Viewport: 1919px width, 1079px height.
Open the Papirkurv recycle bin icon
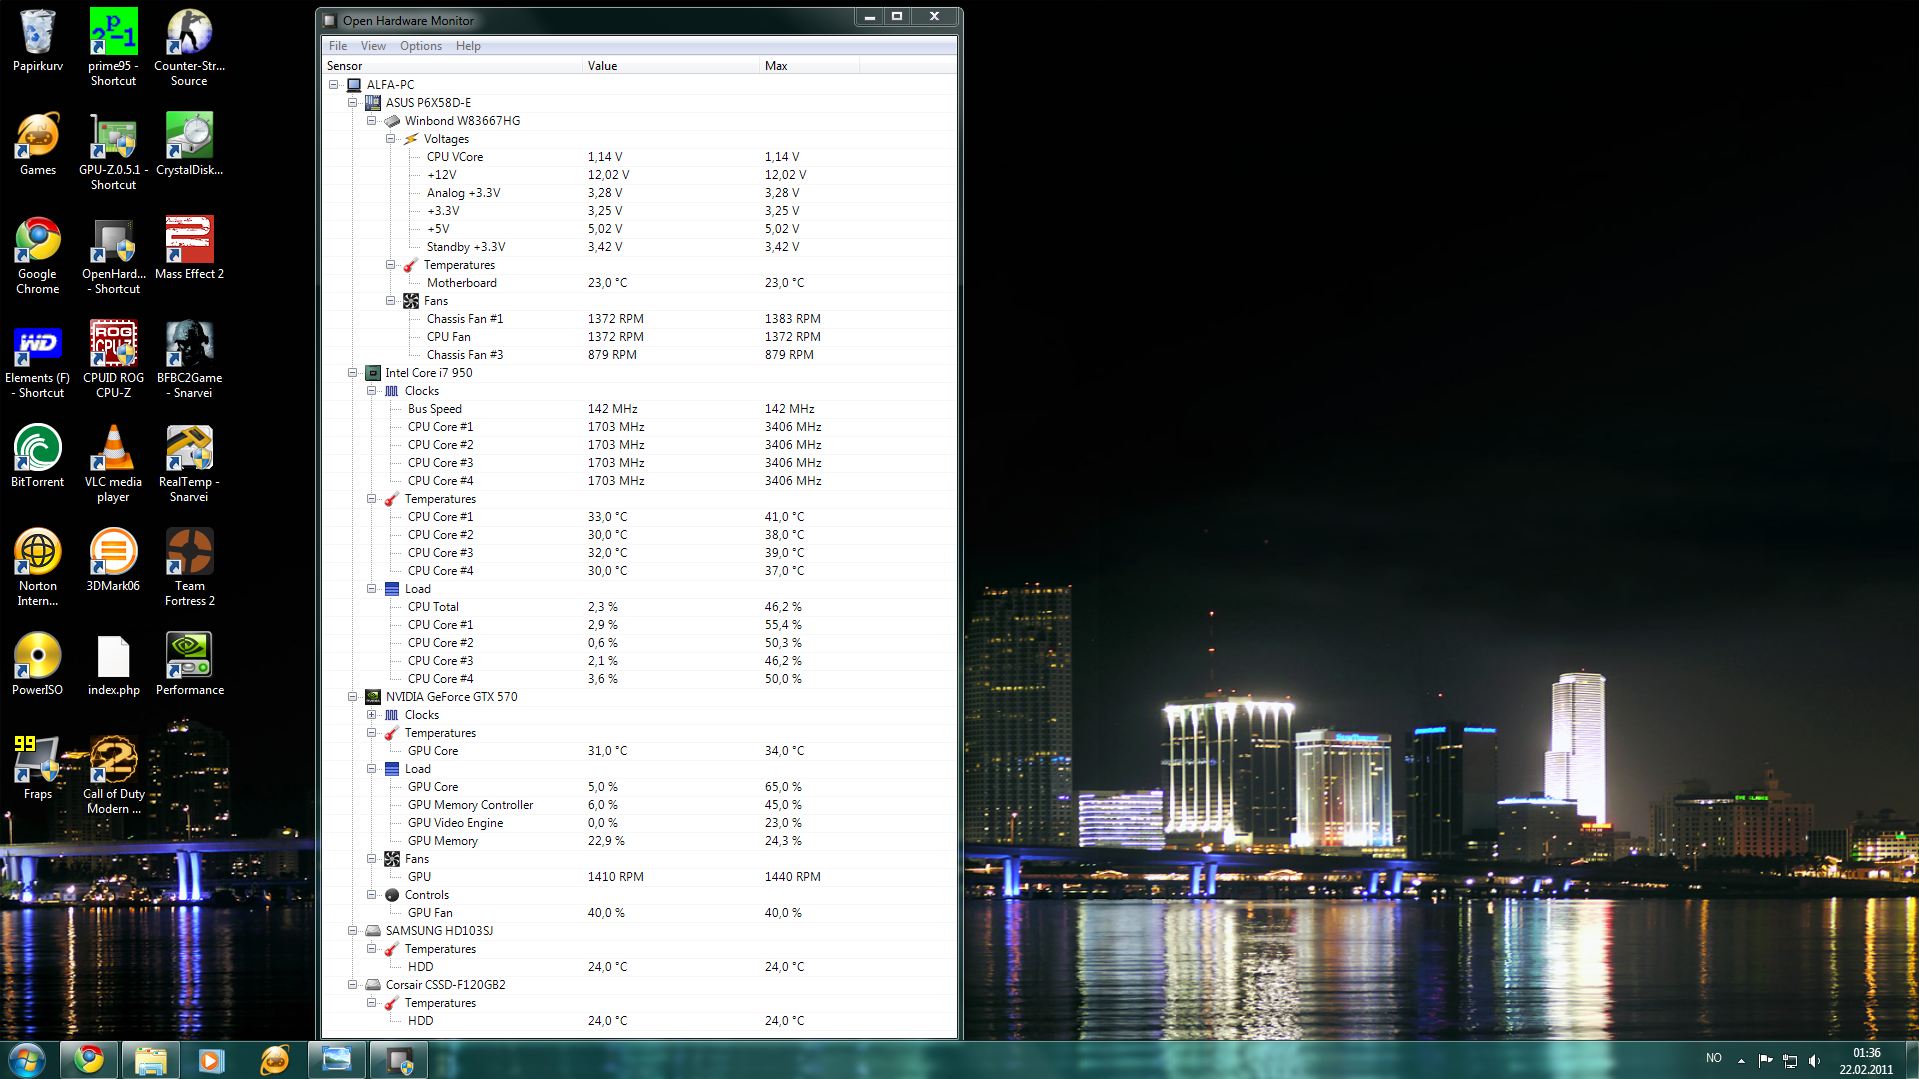38,40
